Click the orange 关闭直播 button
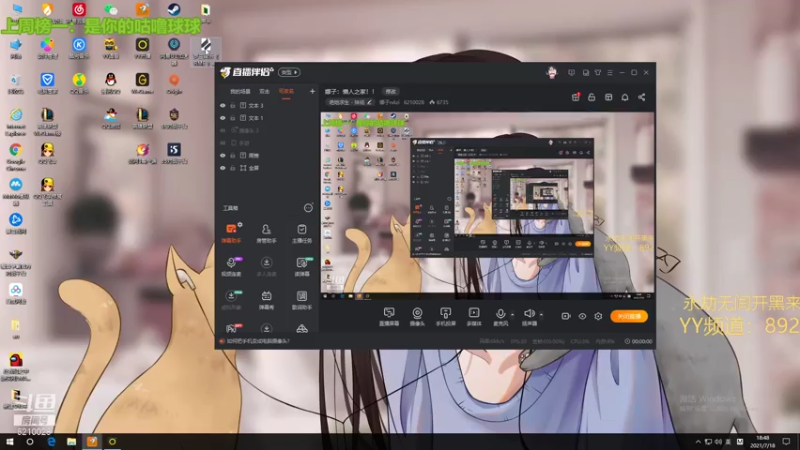The height and width of the screenshot is (450, 800). pos(629,316)
